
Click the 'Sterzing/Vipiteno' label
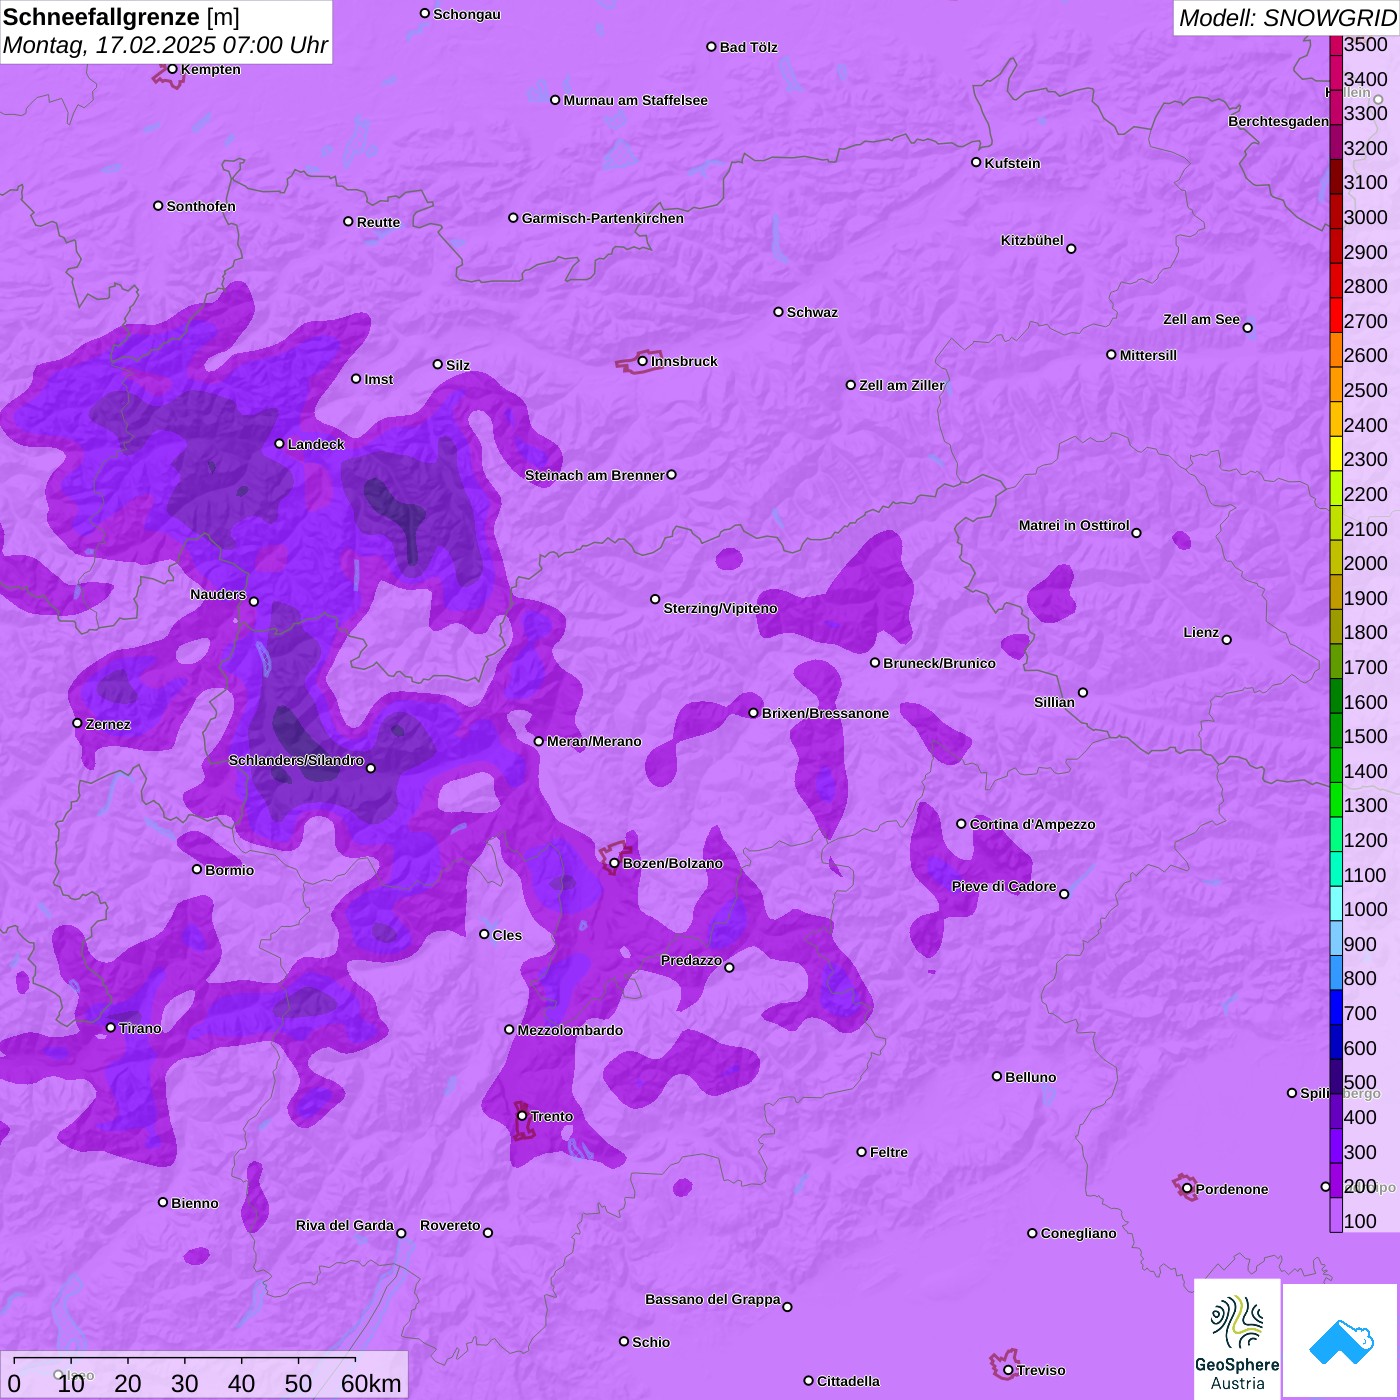pyautogui.click(x=720, y=608)
